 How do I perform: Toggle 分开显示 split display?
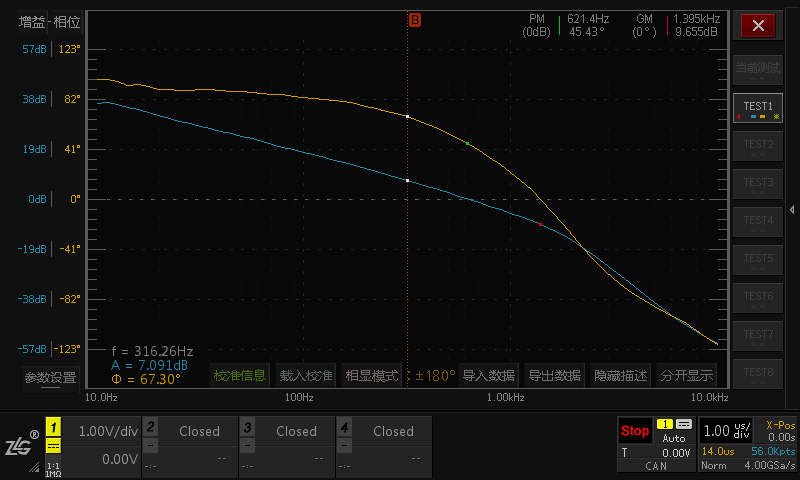686,376
